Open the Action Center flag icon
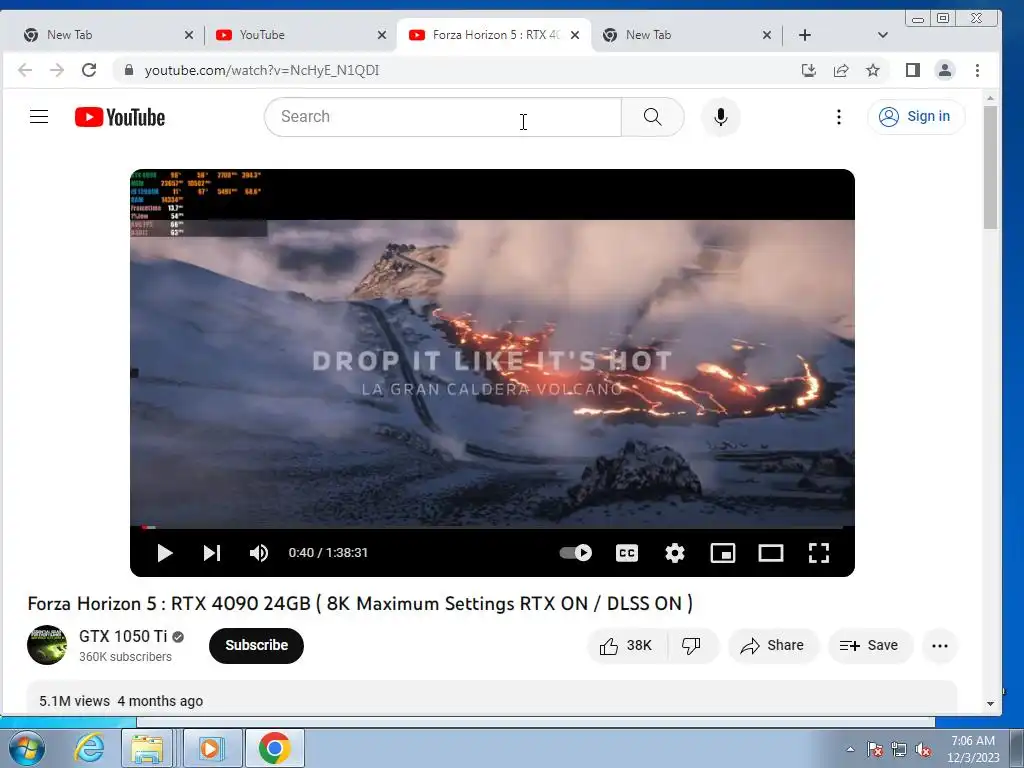The image size is (1024, 768). [x=875, y=749]
